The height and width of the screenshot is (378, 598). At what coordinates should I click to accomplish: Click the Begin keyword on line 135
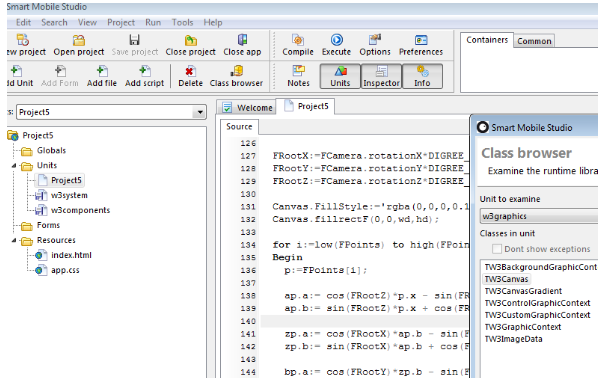coord(287,257)
